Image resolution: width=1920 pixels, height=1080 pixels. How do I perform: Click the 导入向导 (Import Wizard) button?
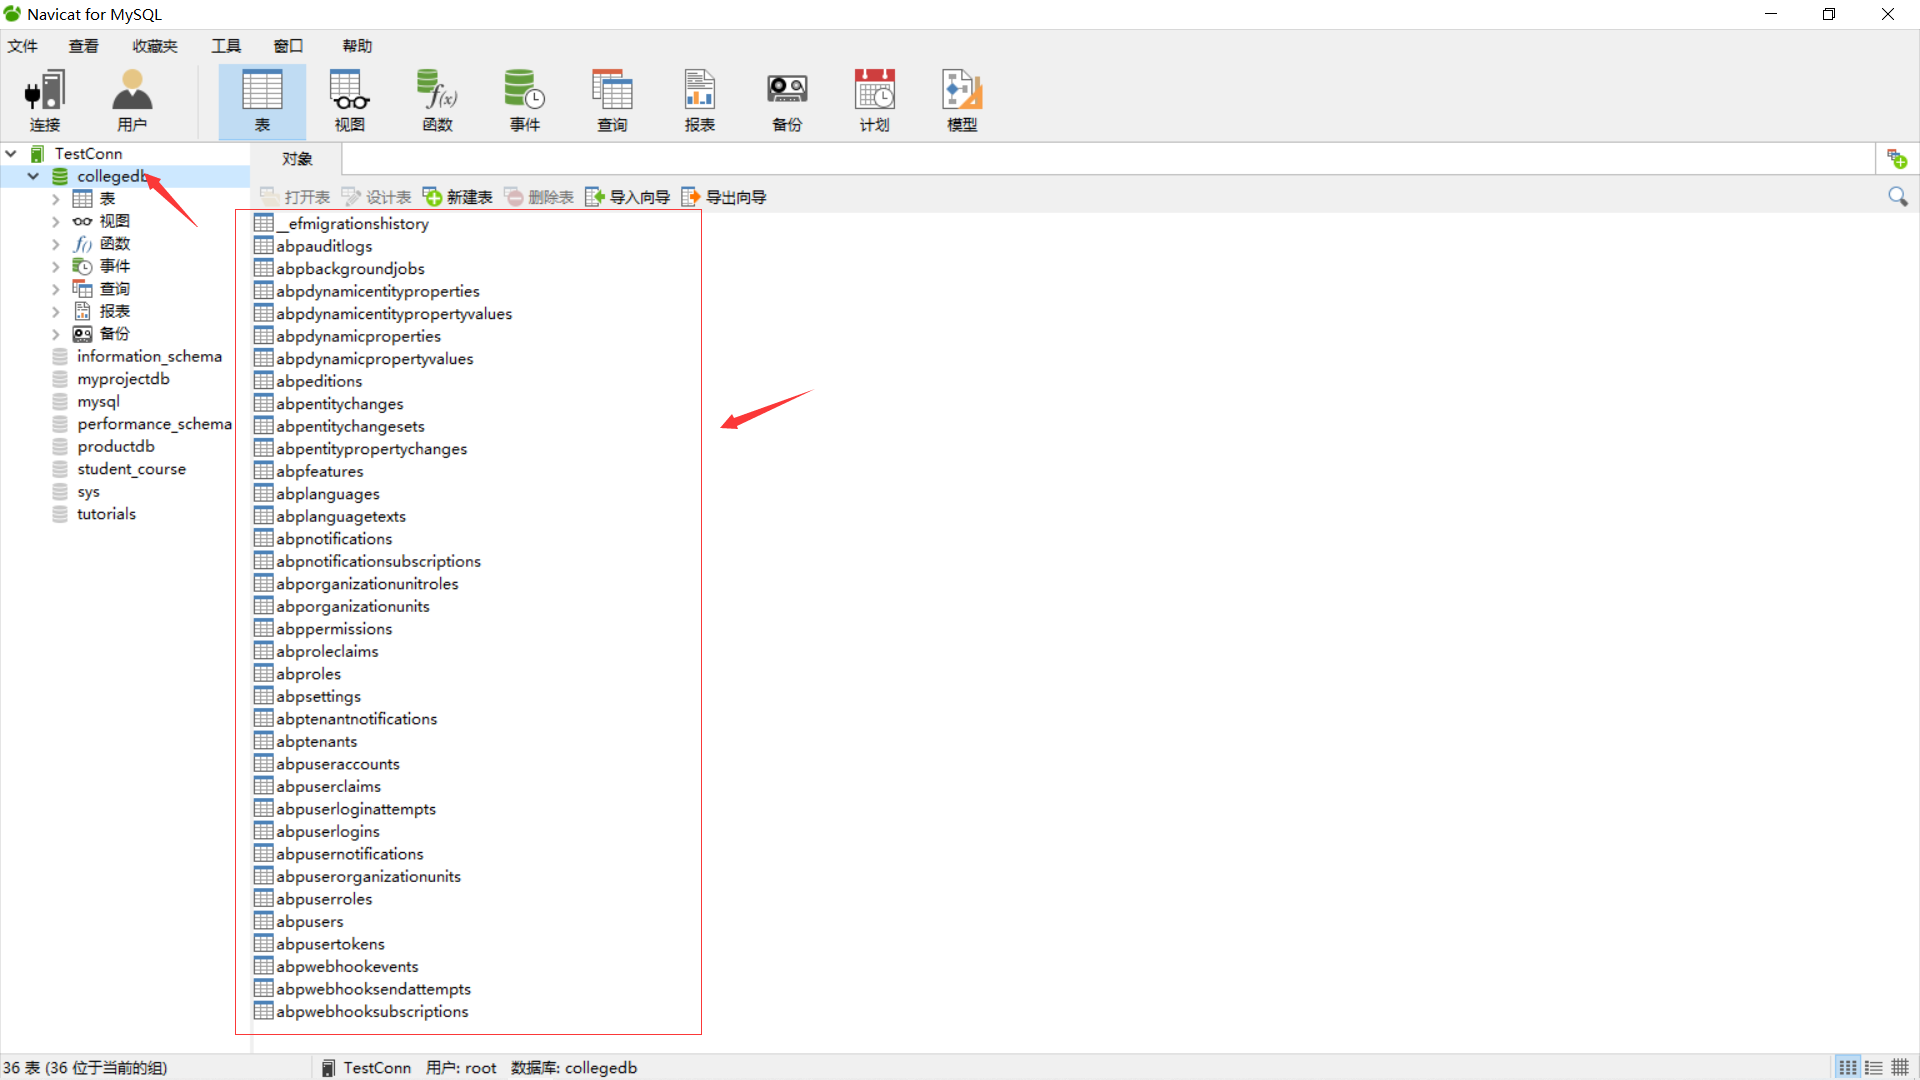pos(628,197)
